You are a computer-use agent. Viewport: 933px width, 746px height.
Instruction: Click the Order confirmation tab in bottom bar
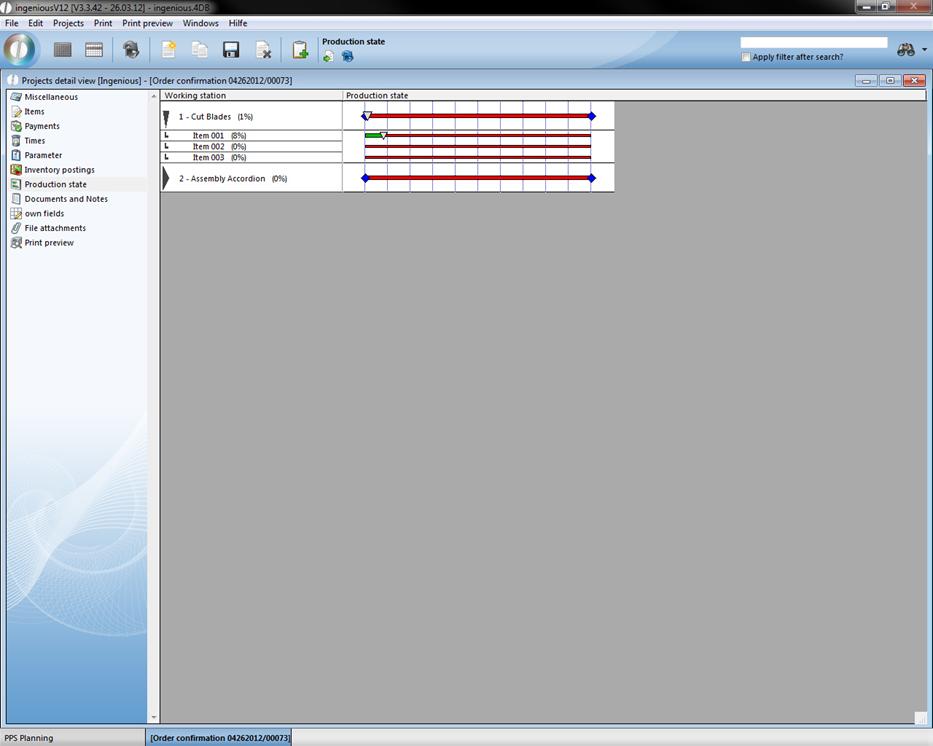point(220,738)
